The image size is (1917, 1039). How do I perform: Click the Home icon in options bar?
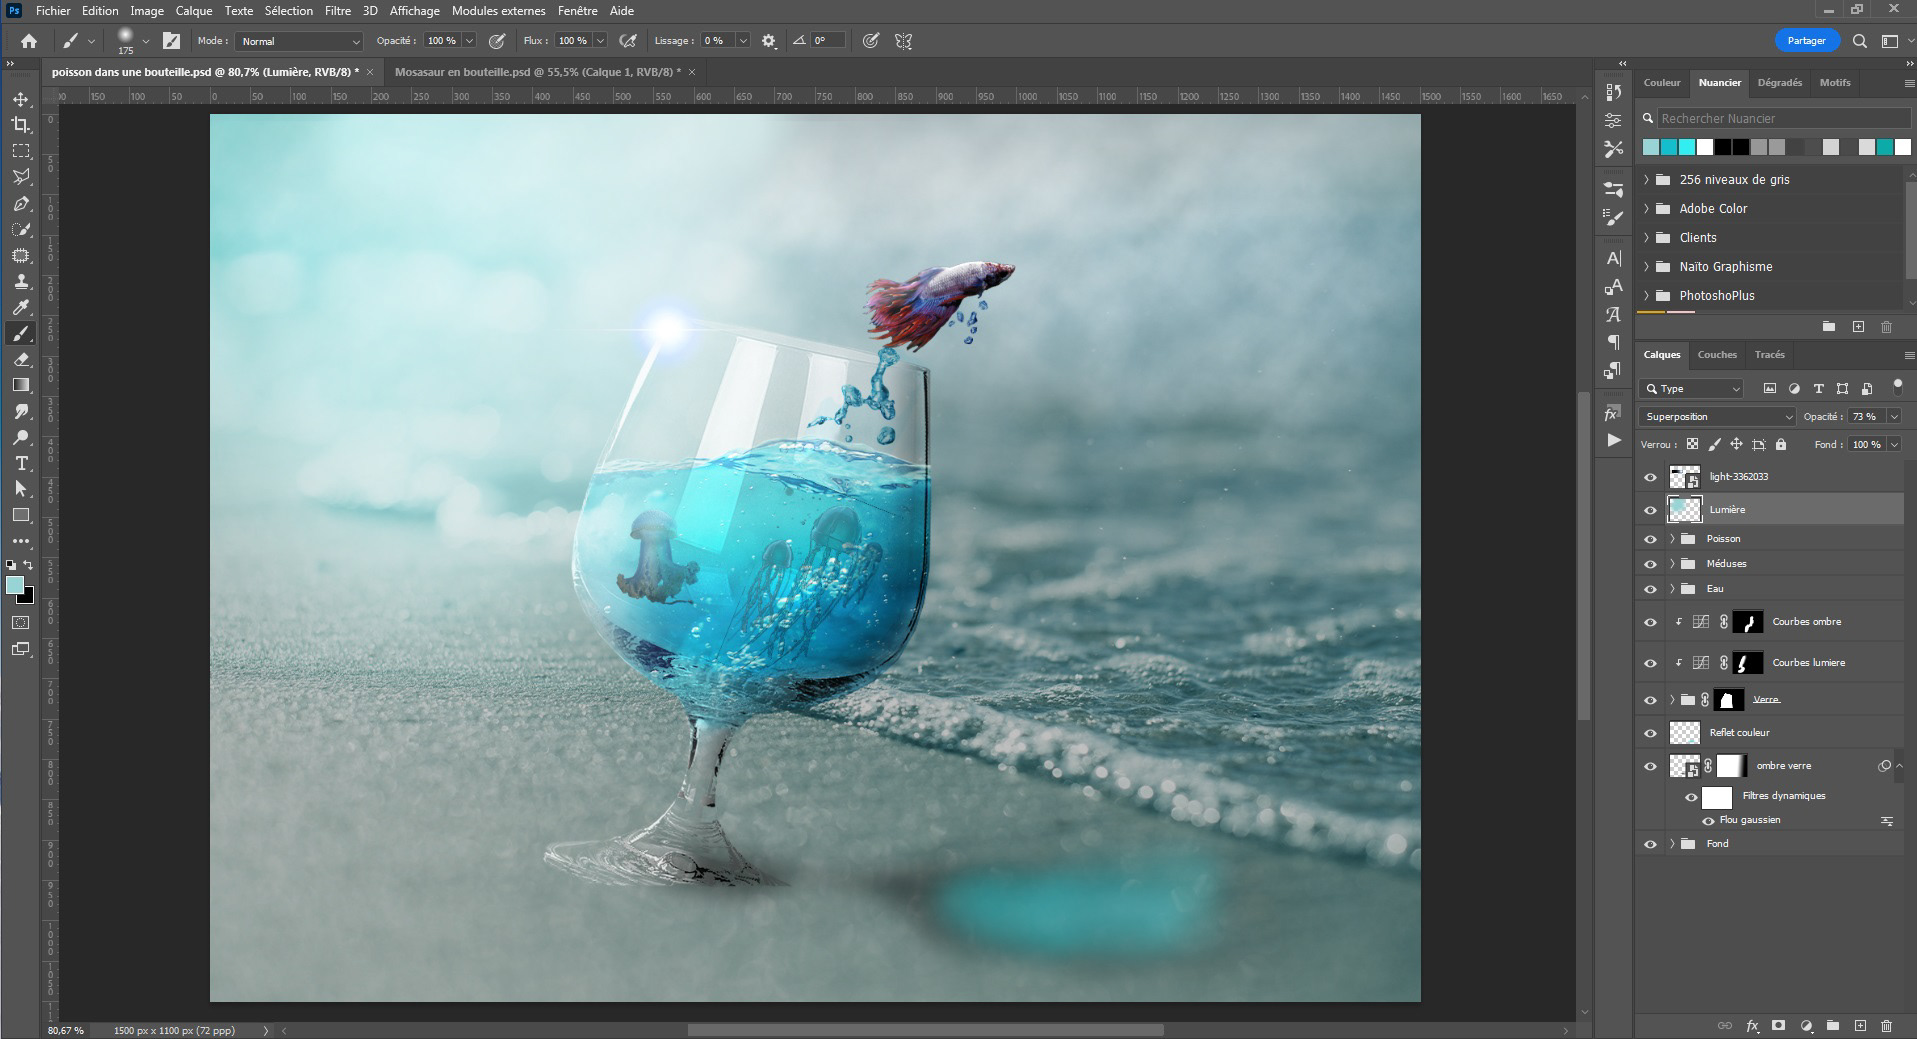click(29, 41)
